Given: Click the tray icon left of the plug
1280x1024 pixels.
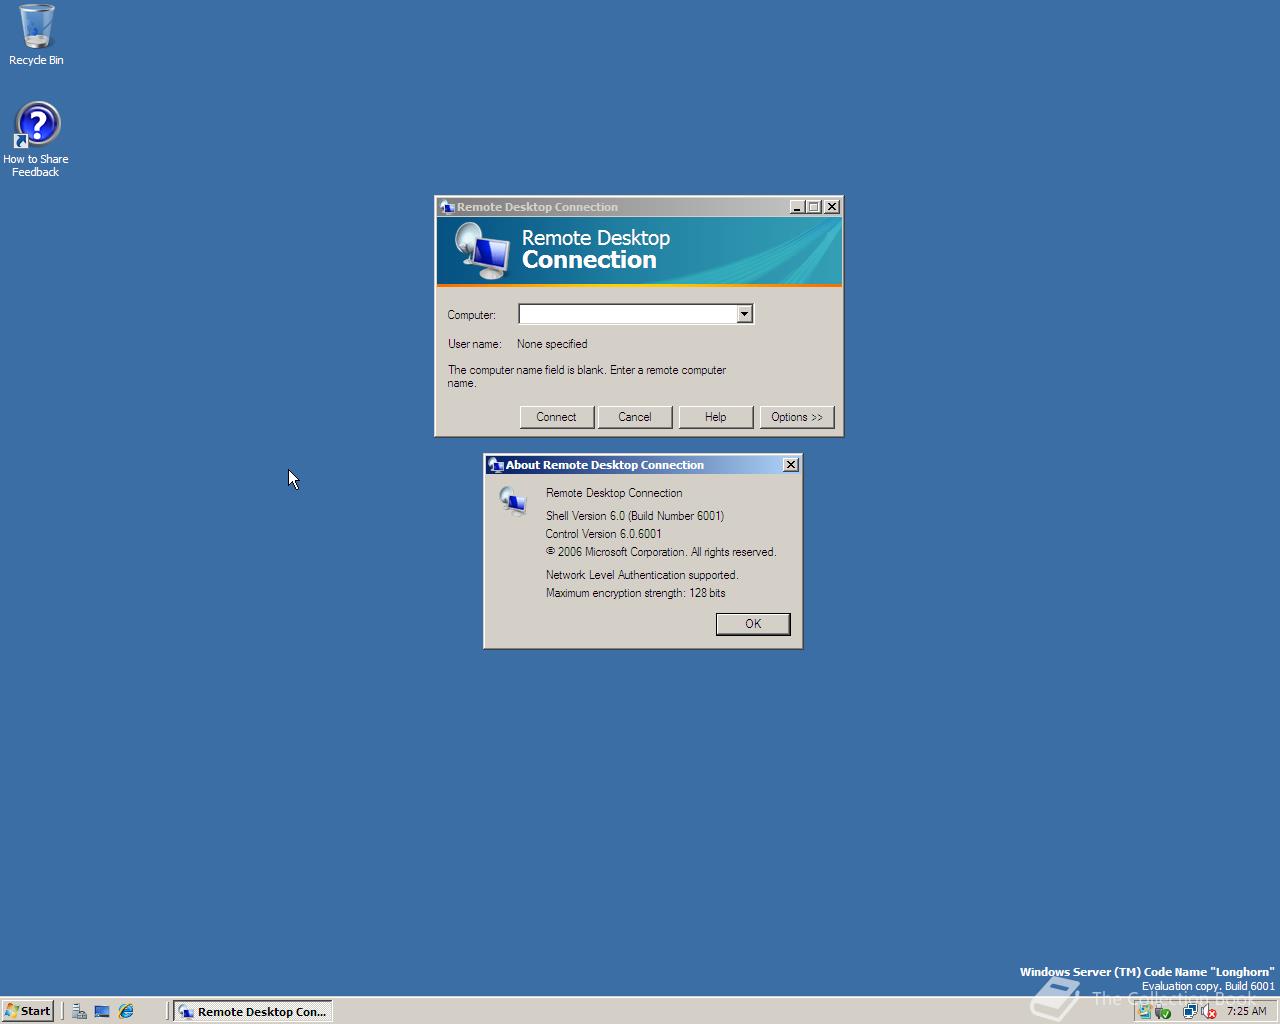Looking at the screenshot, I should click(1144, 1011).
